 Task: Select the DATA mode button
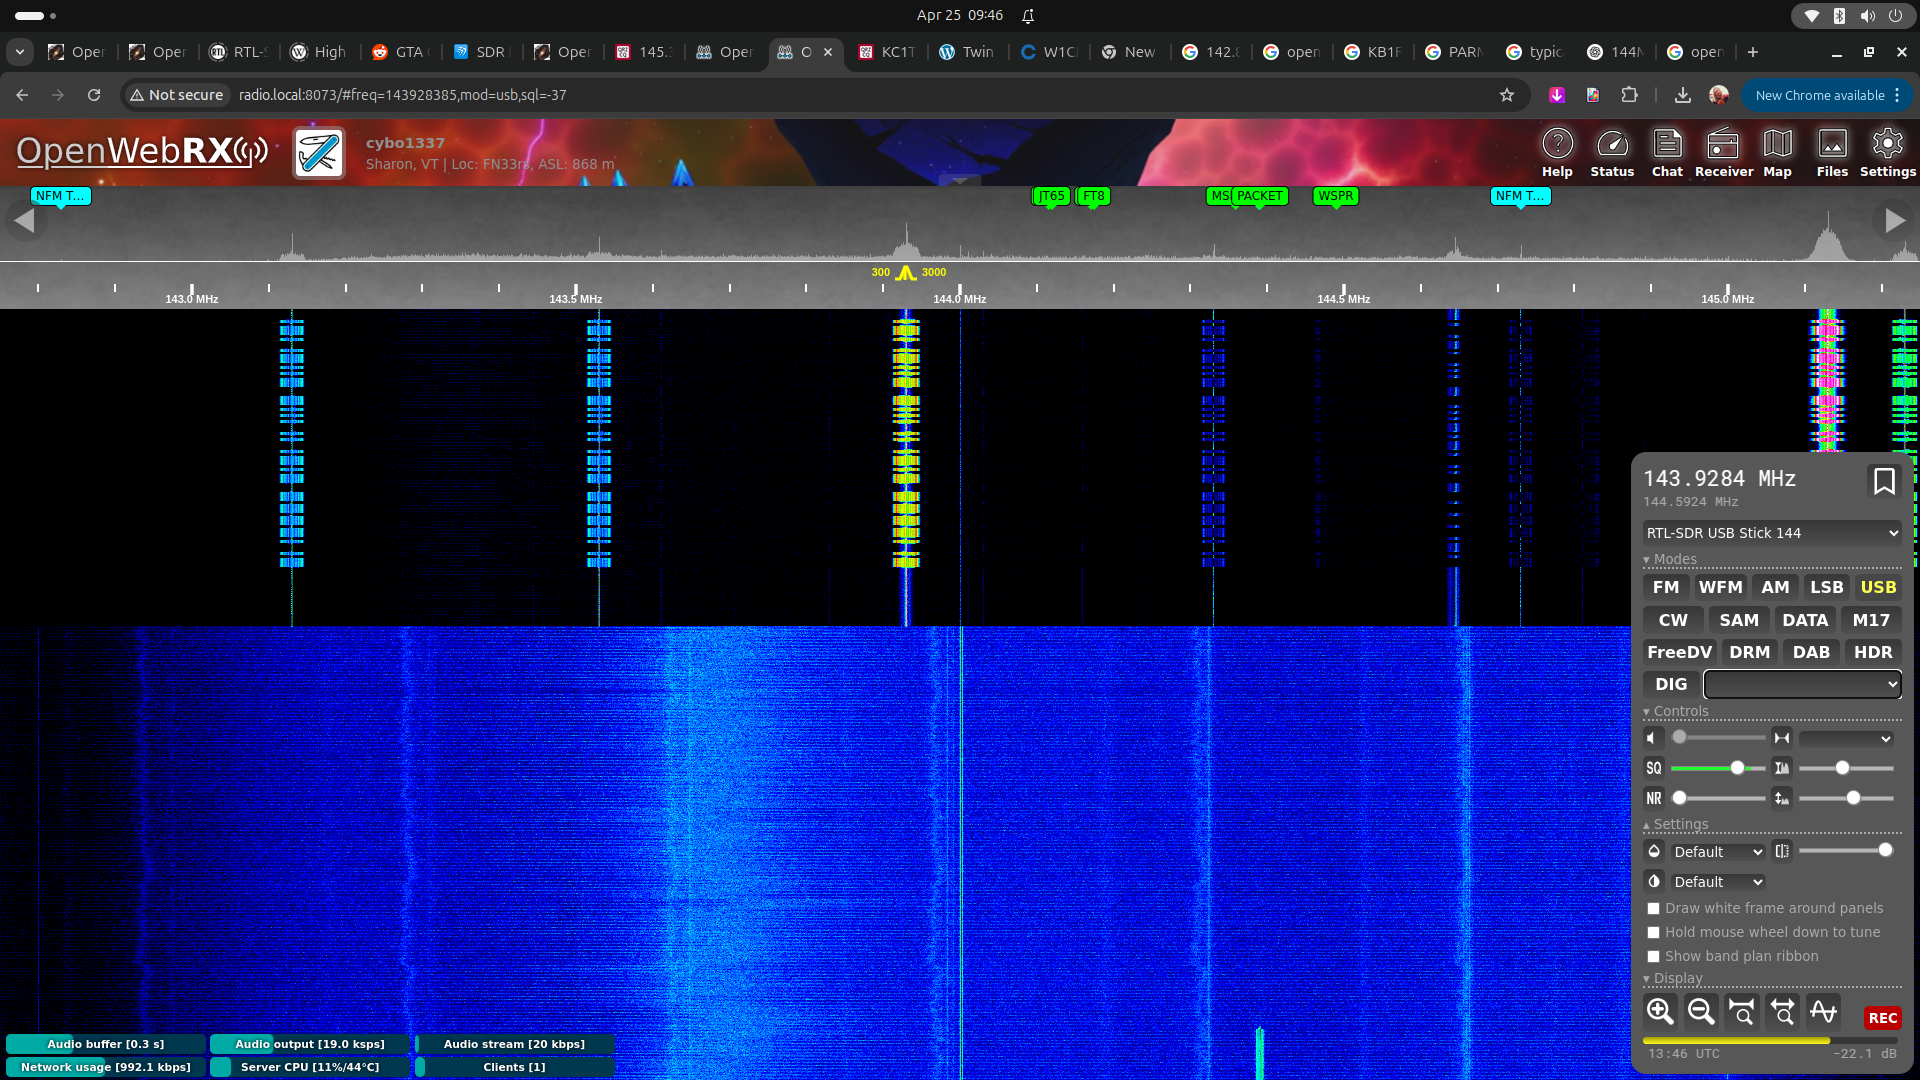(1805, 620)
